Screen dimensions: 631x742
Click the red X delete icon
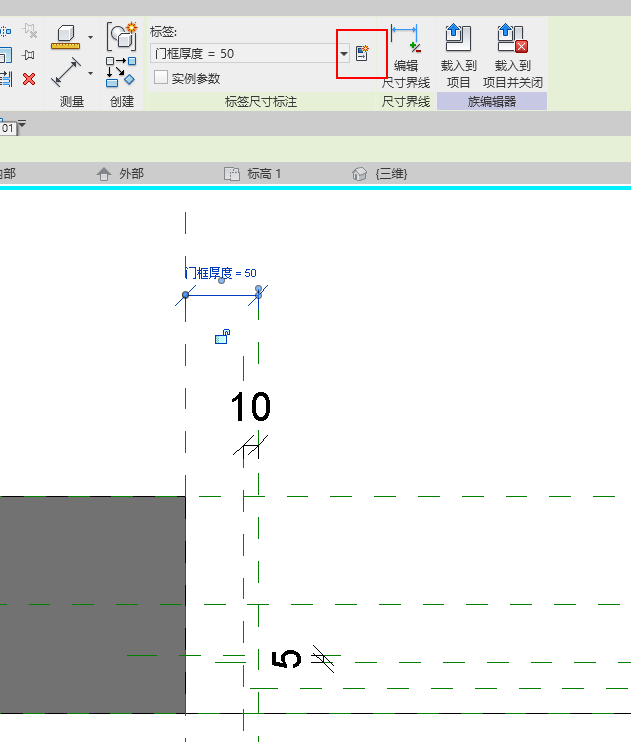29,79
